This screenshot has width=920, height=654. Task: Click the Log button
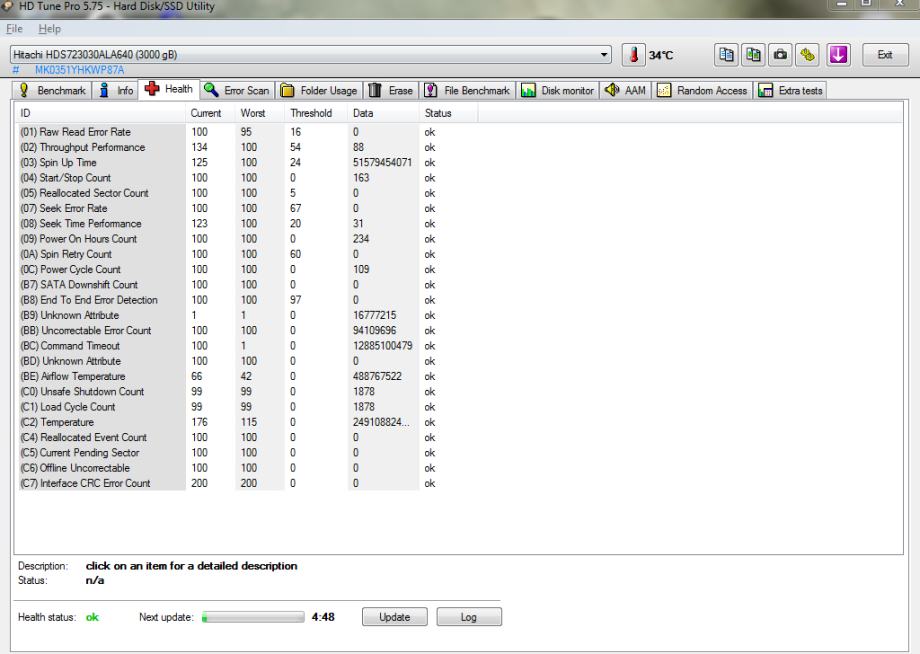[x=469, y=617]
